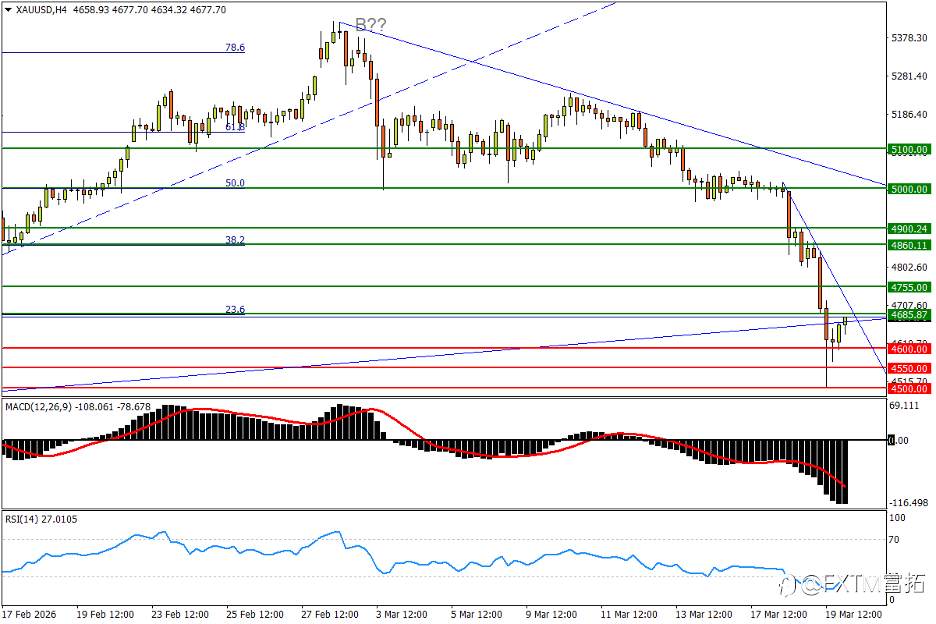Viewport: 936px width, 624px height.
Task: Click the 4802.60 value on price axis
Action: coord(909,267)
